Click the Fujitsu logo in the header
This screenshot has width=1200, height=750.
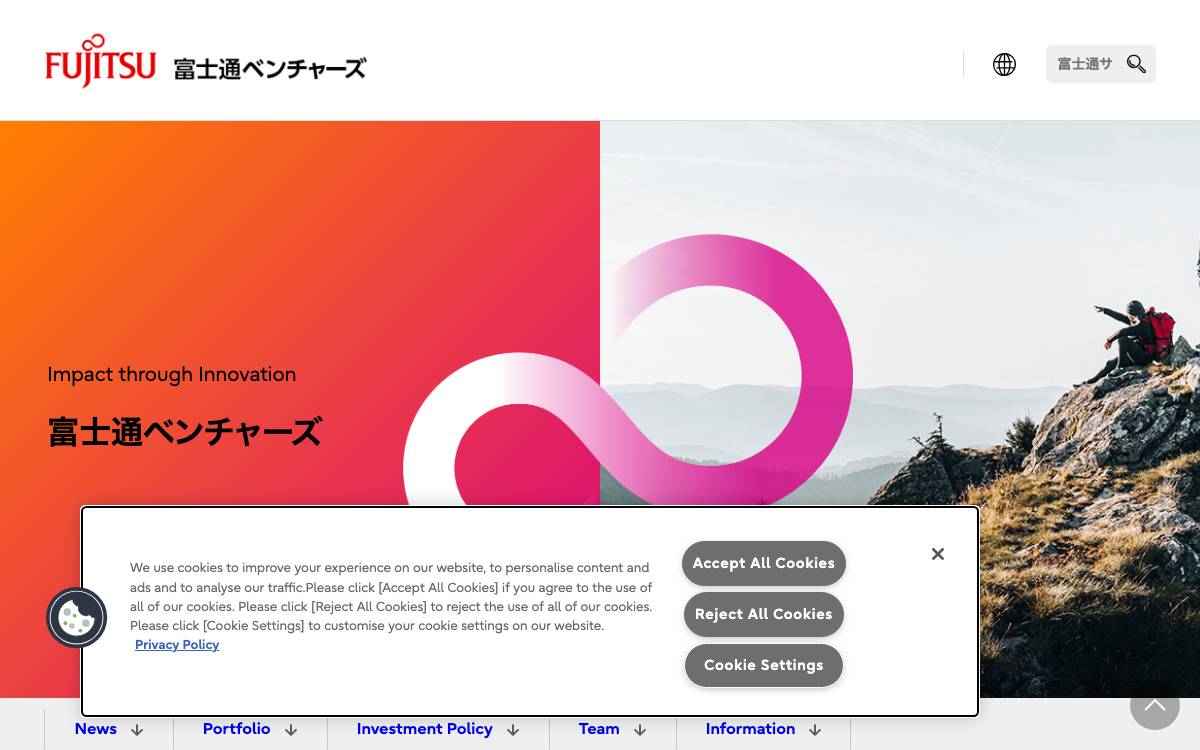pyautogui.click(x=100, y=61)
